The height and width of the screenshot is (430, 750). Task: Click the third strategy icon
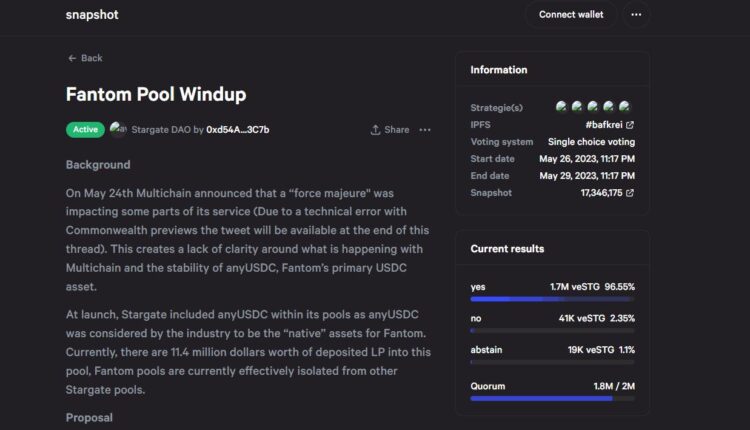click(594, 107)
